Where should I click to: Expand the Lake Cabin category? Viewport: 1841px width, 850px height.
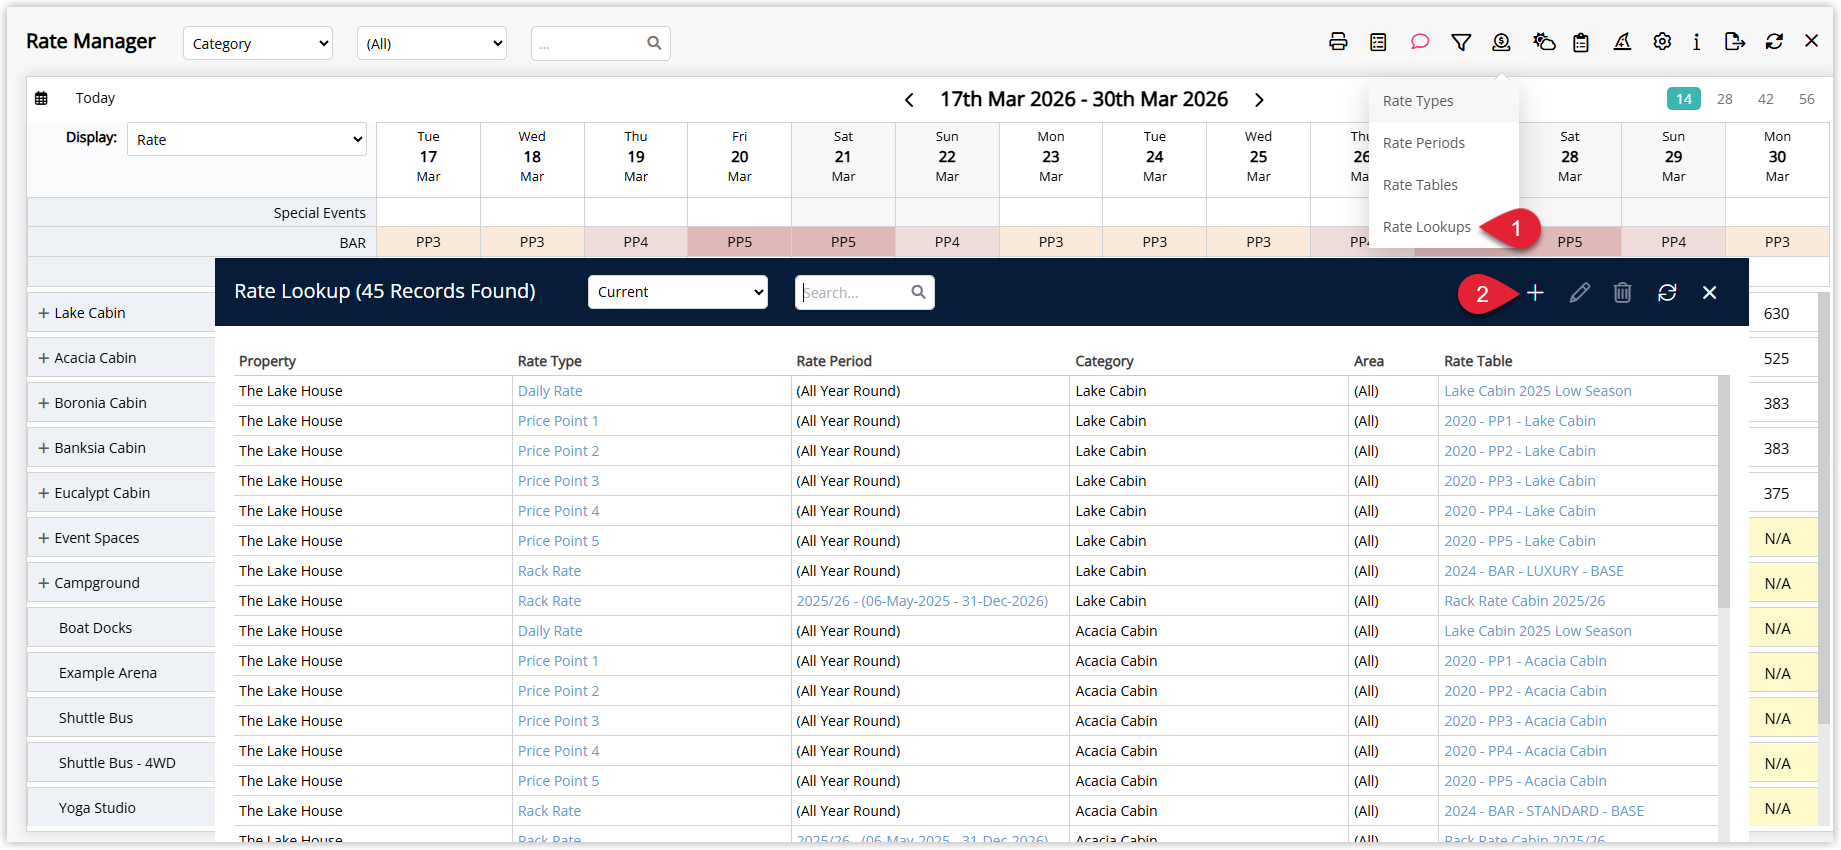click(44, 313)
